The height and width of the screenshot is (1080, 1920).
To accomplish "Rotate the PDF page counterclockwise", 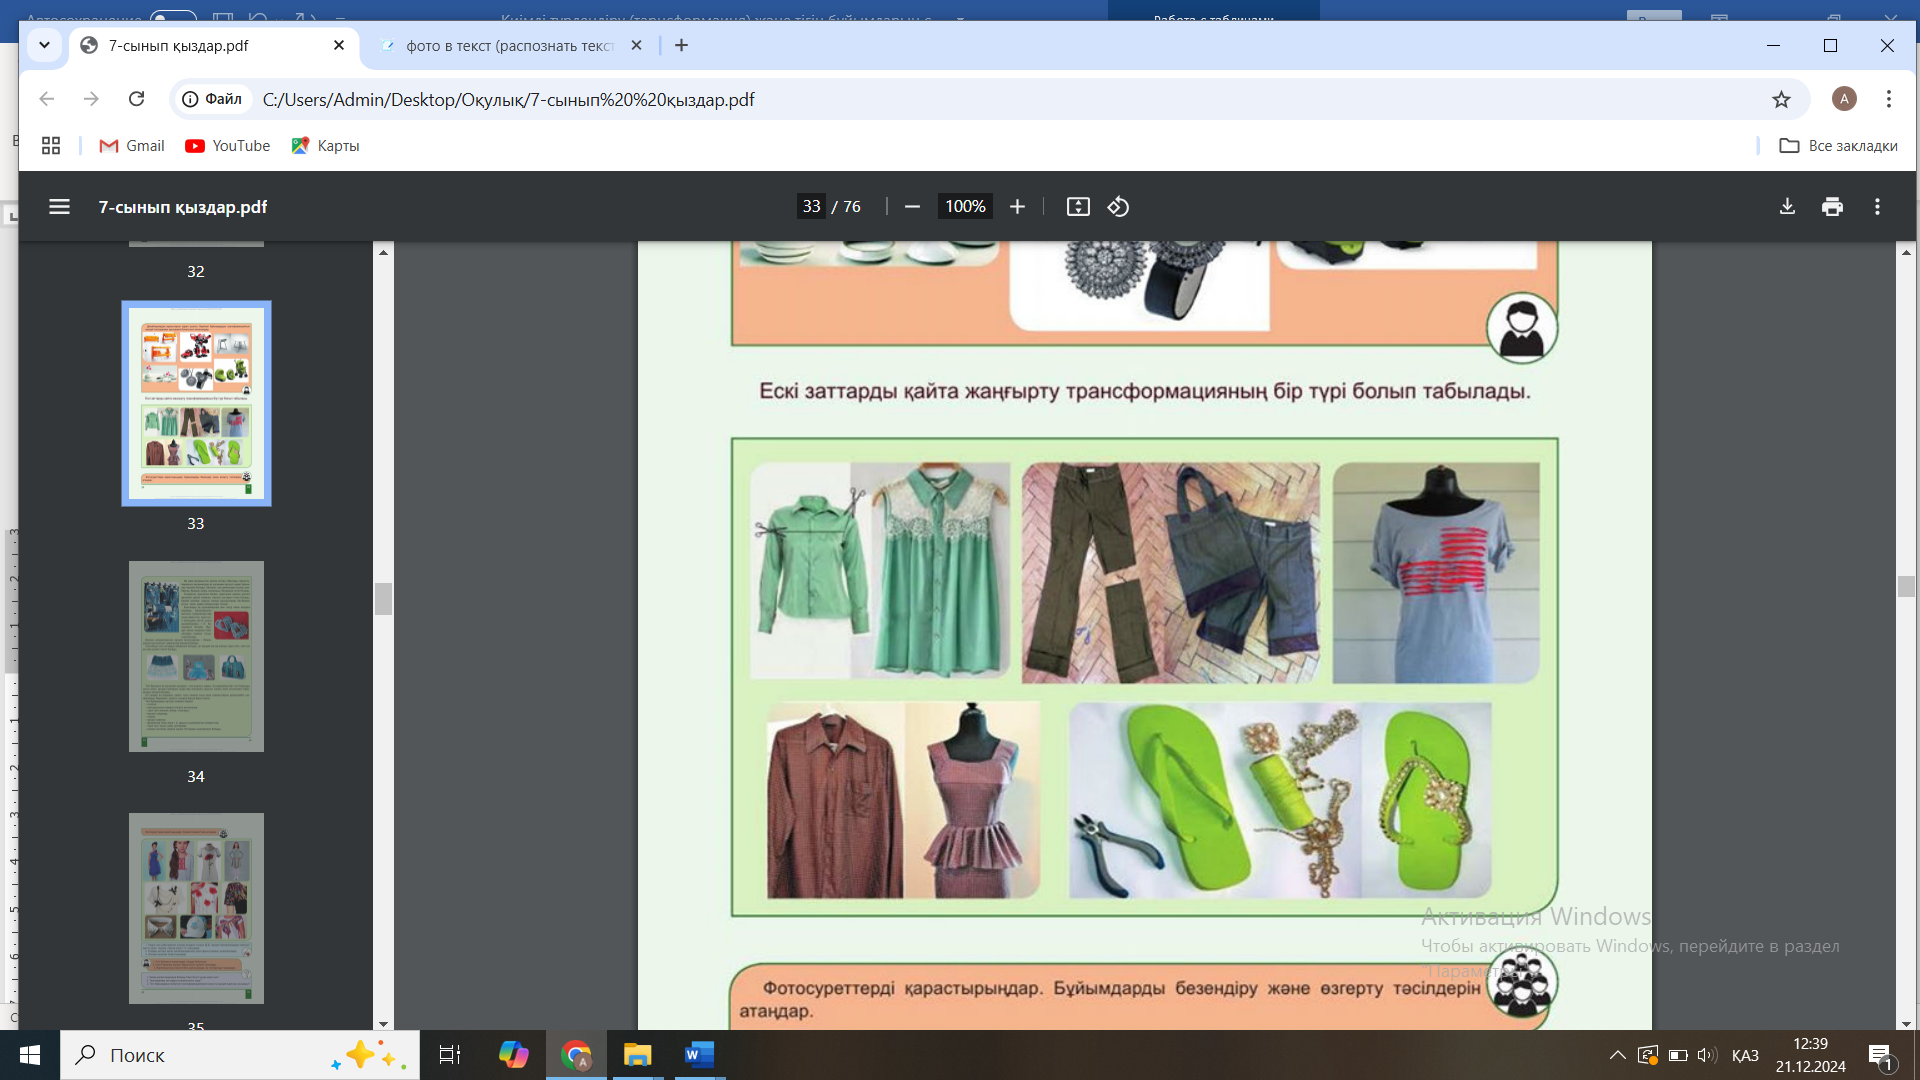I will point(1118,207).
